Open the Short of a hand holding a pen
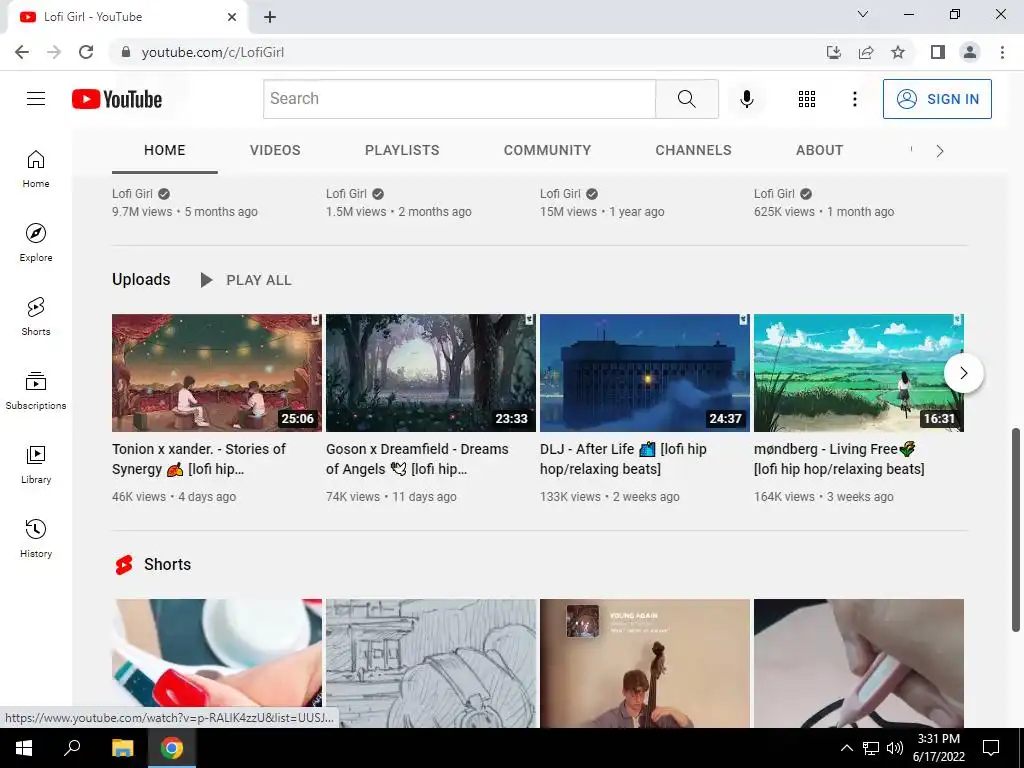This screenshot has height=768, width=1024. point(859,663)
